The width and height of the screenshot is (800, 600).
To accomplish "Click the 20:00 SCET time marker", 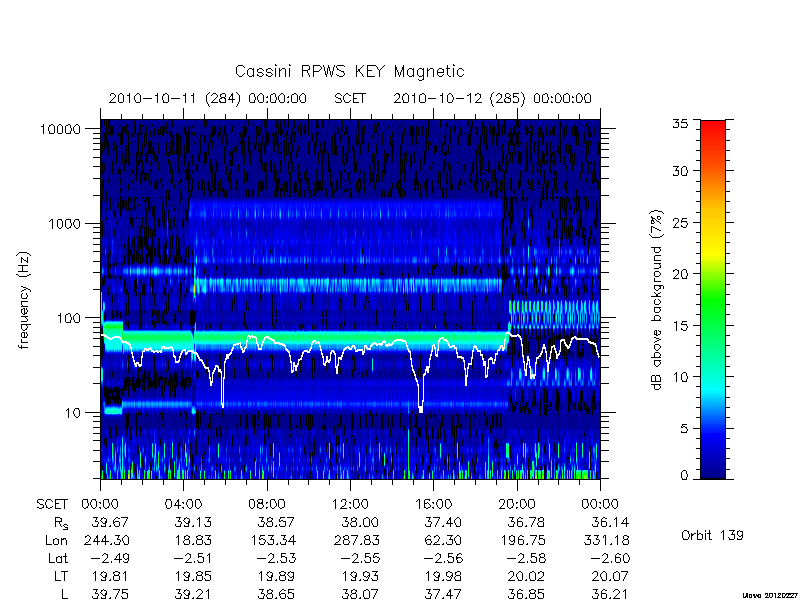I will click(x=517, y=505).
